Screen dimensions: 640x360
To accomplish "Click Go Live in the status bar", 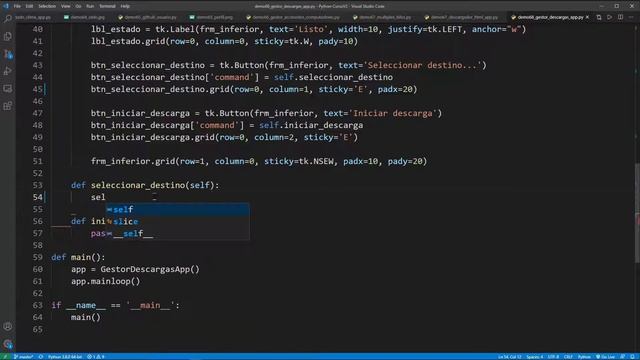I will coord(605,357).
